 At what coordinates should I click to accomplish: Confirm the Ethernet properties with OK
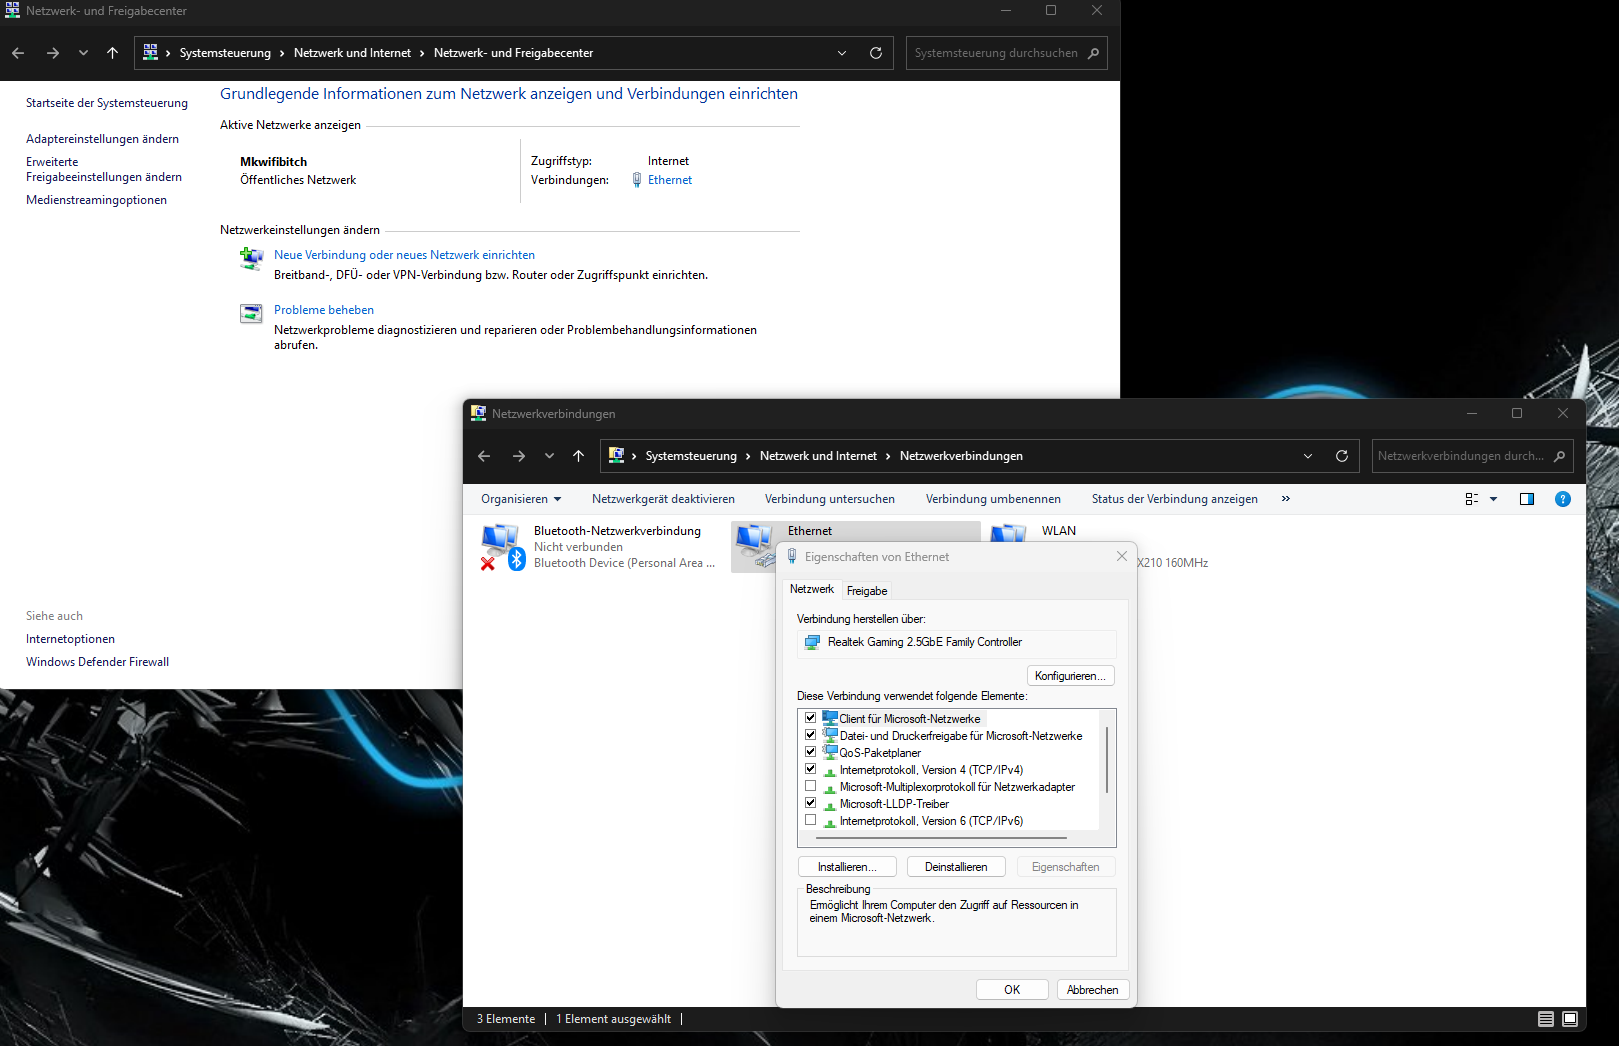[1012, 989]
